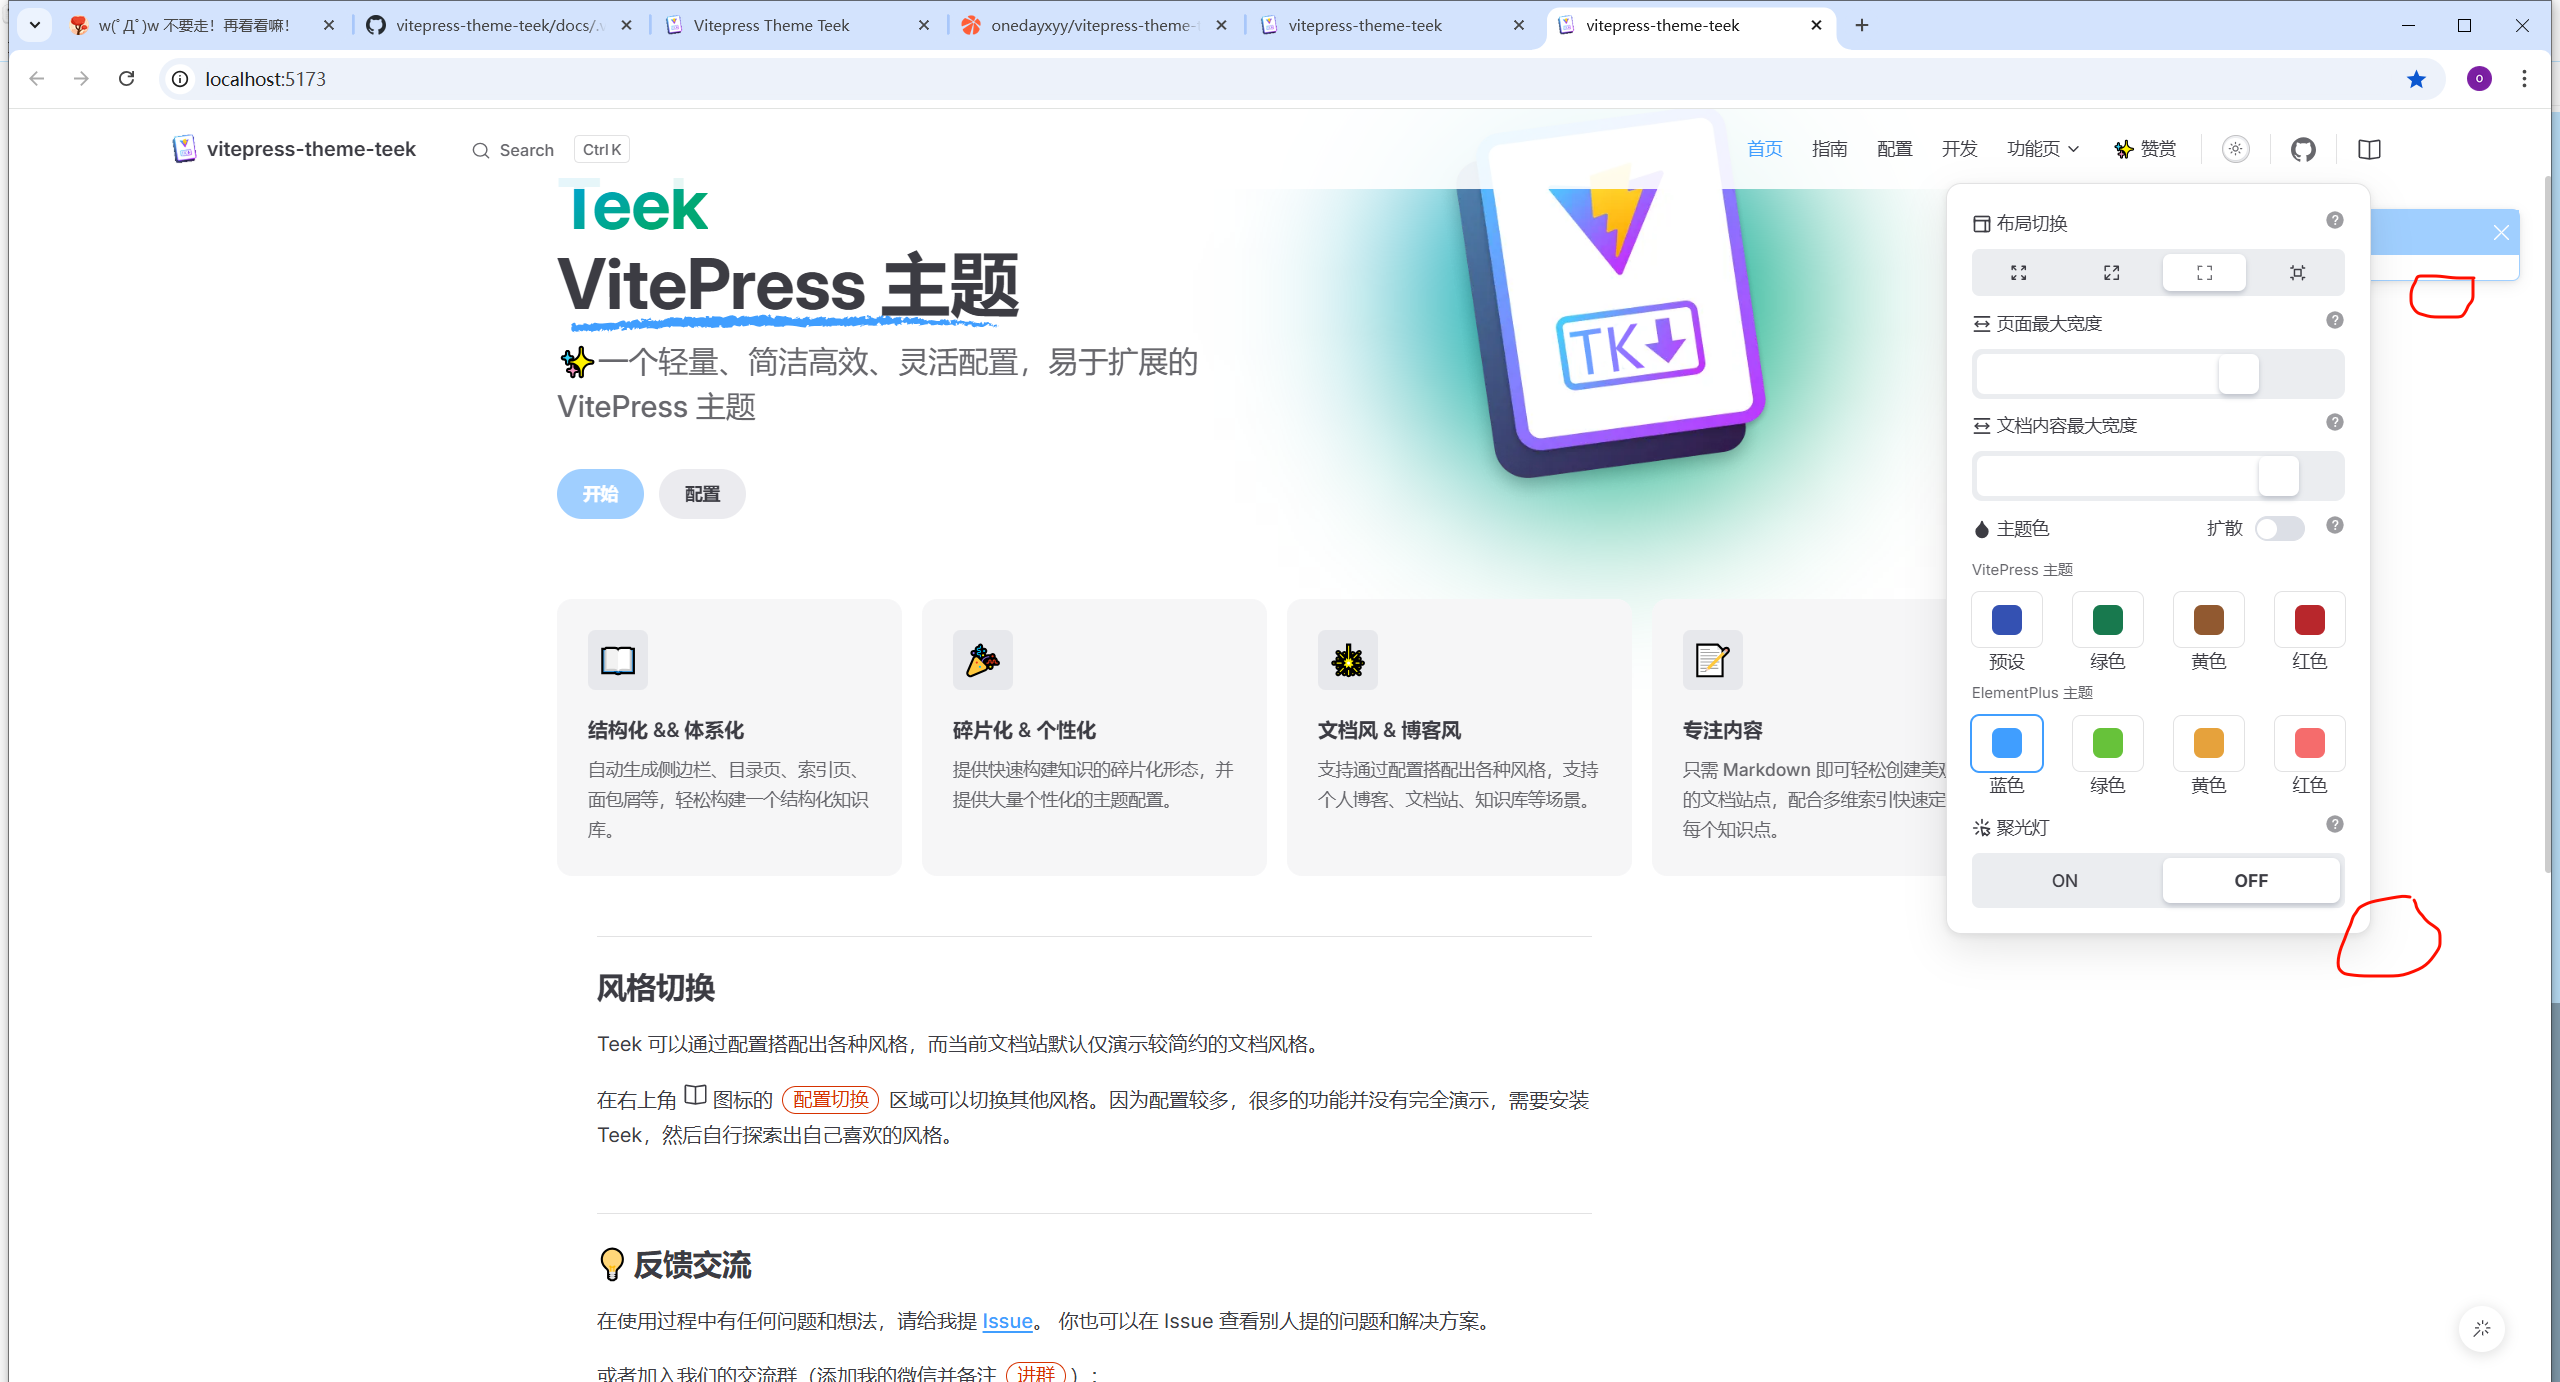The image size is (2560, 1382).
Task: Click help icon beside 聚光灯
Action: (x=2334, y=825)
